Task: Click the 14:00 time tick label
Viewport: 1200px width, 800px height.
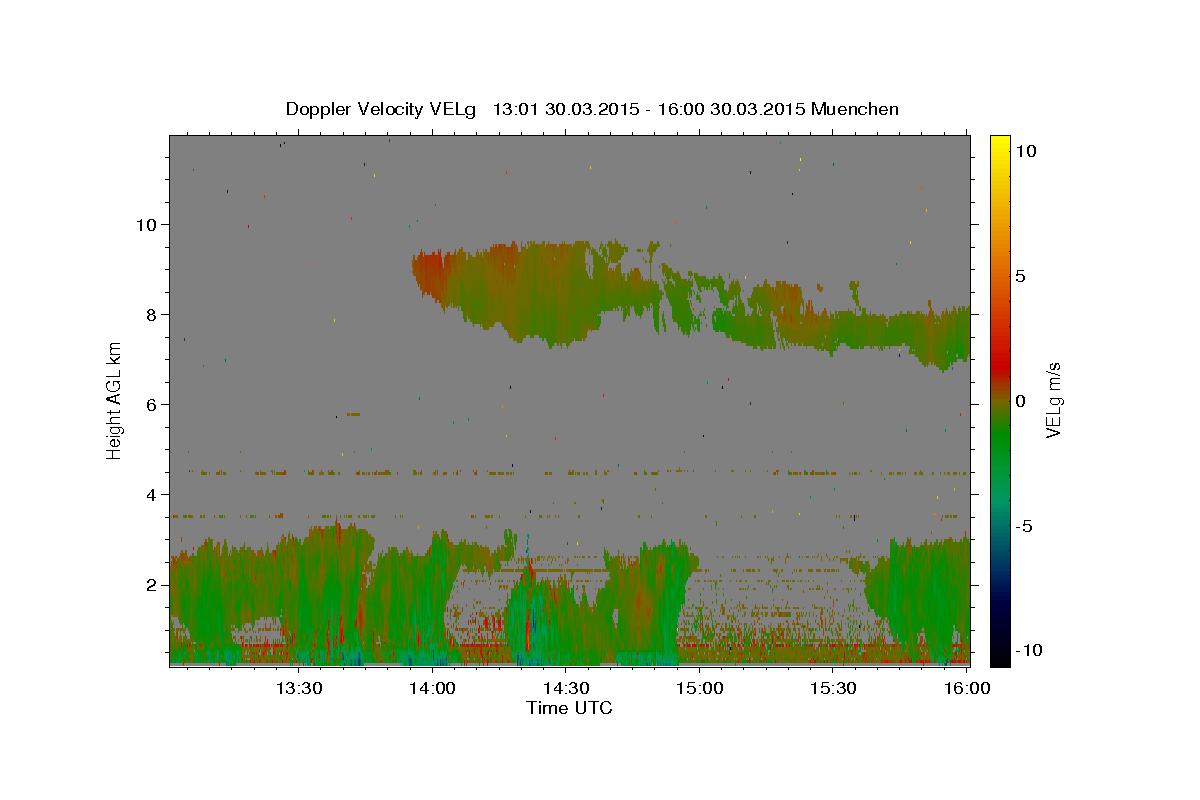Action: [x=433, y=688]
